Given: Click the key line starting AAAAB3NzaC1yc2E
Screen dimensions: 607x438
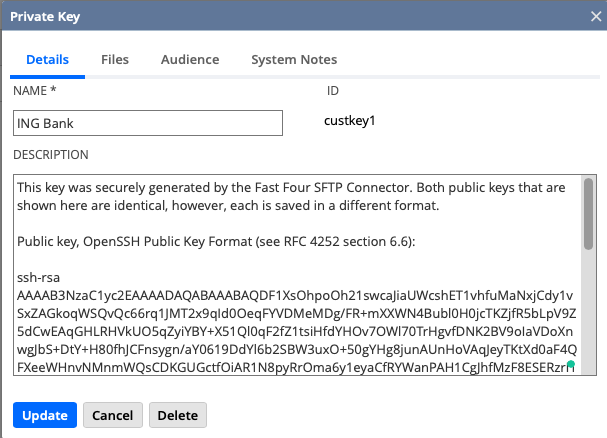Looking at the screenshot, I should (295, 295).
